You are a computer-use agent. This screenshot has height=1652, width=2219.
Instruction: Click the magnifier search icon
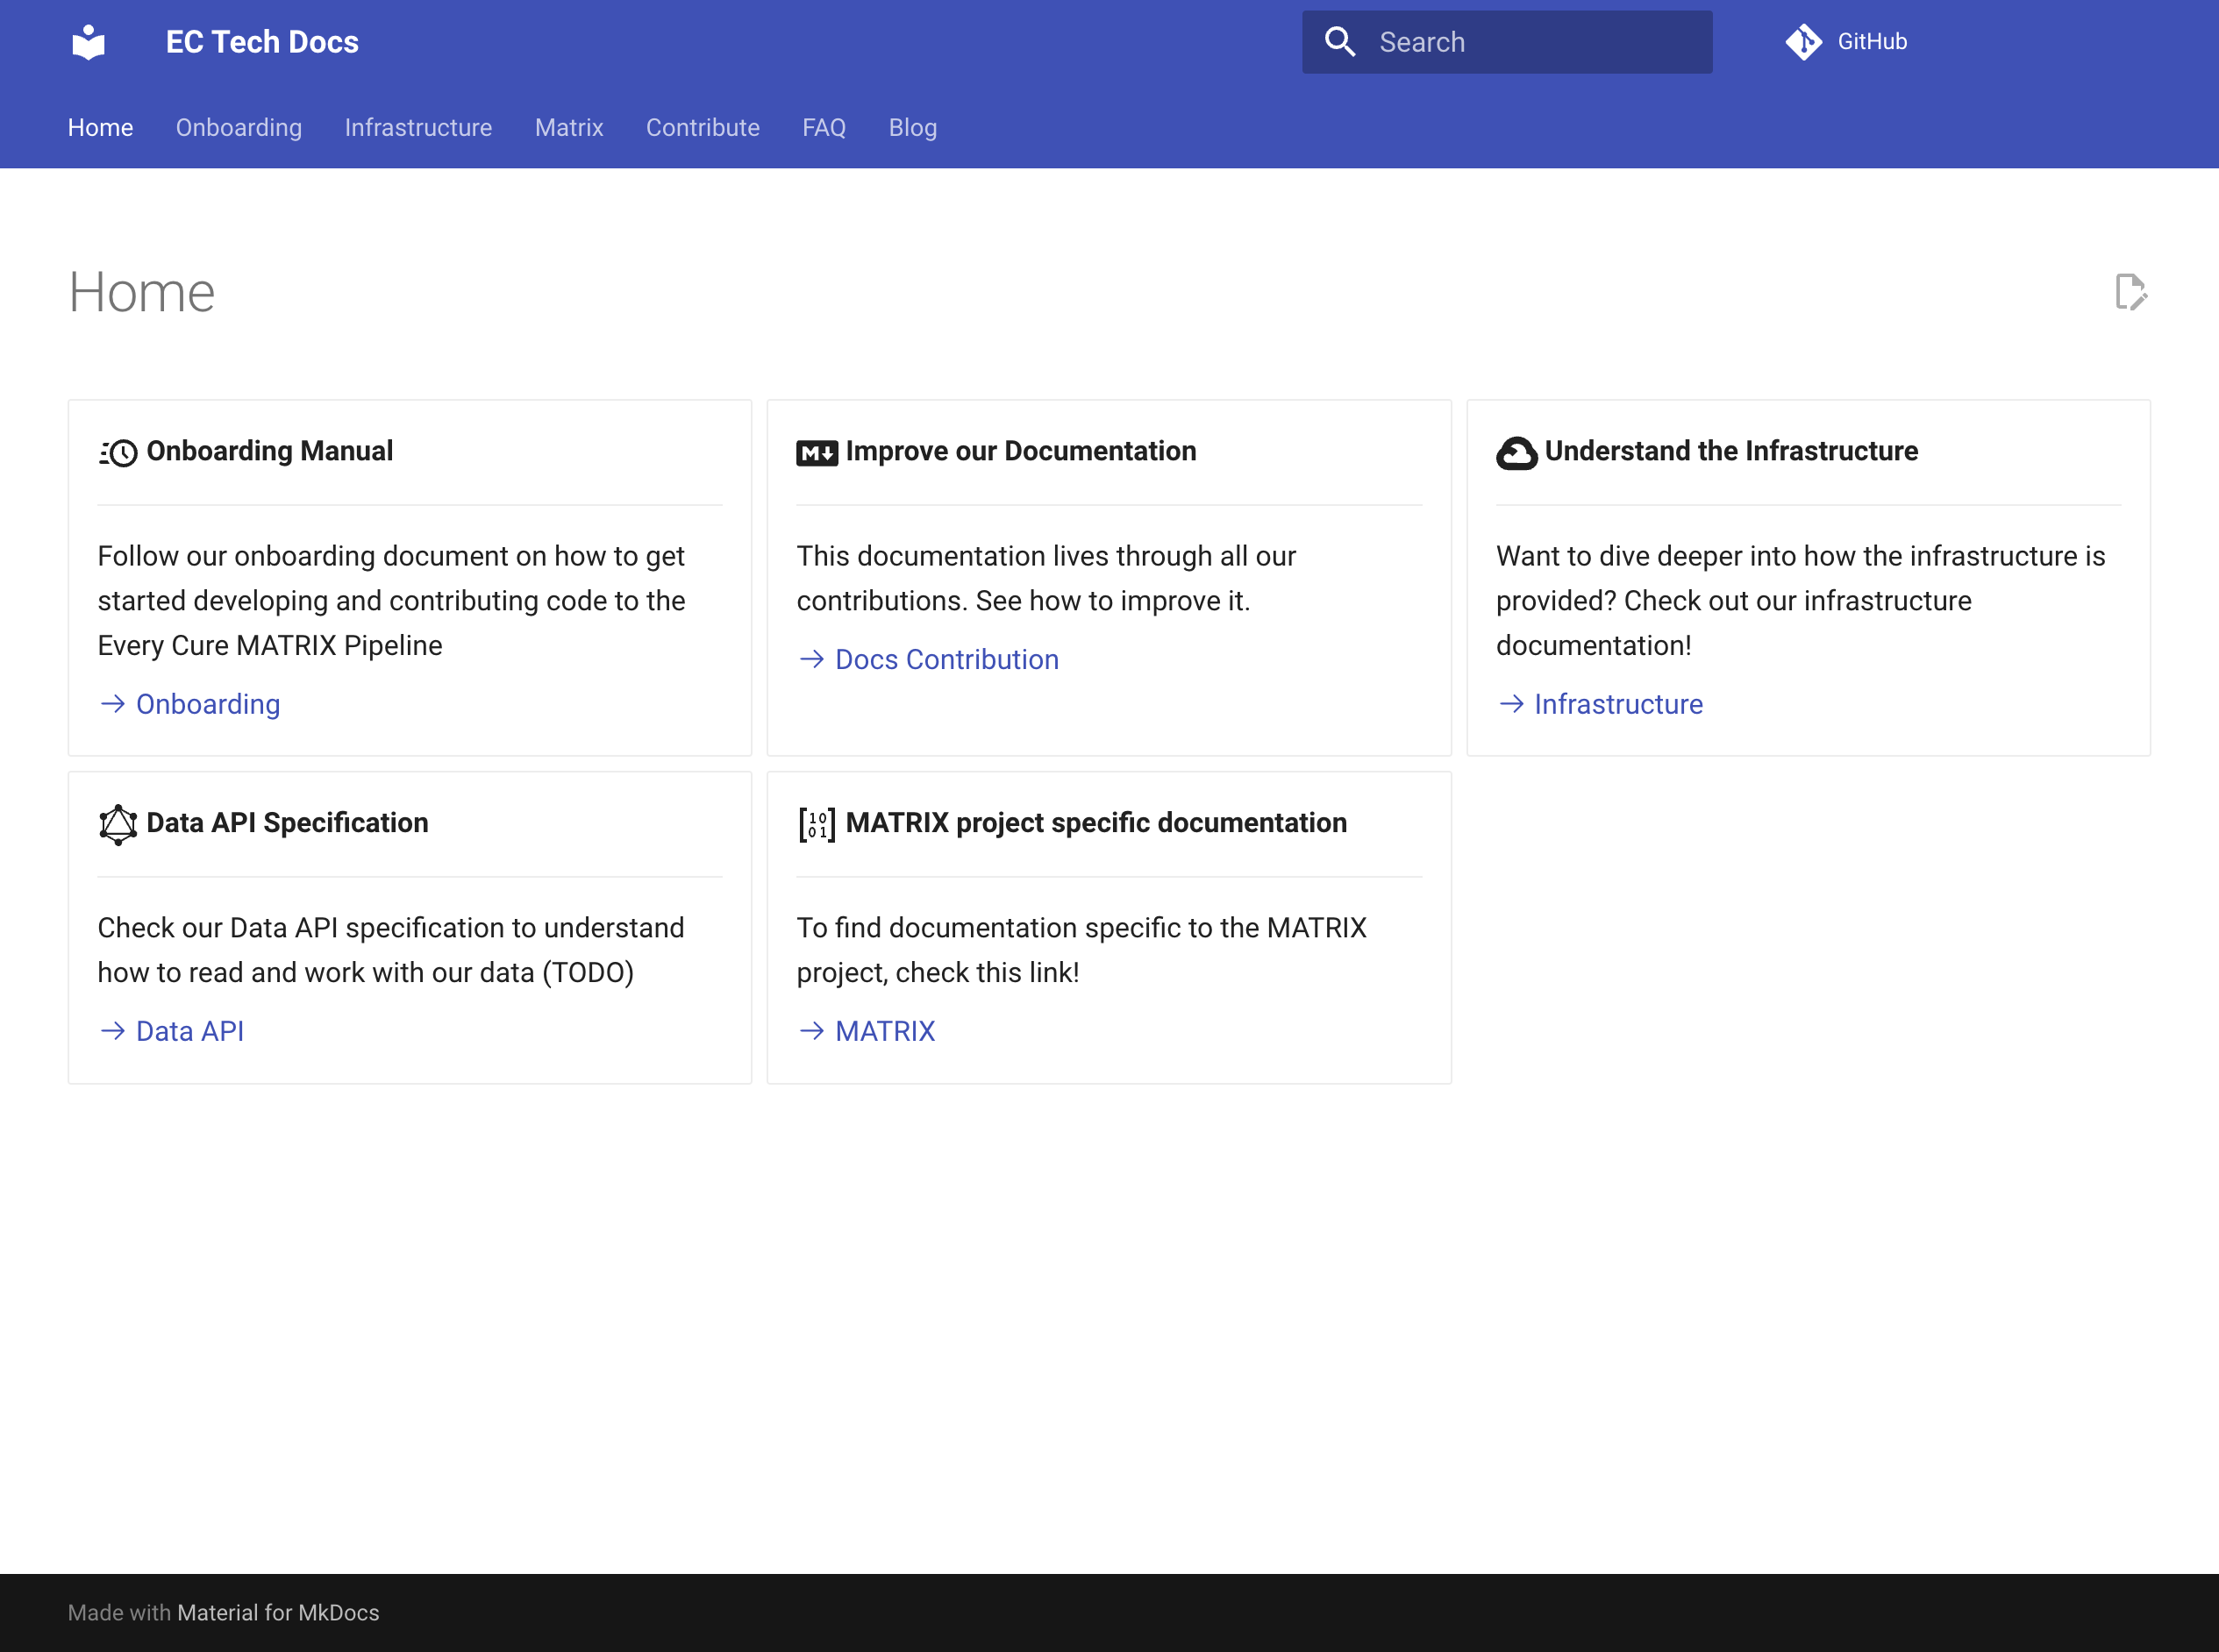(x=1339, y=42)
